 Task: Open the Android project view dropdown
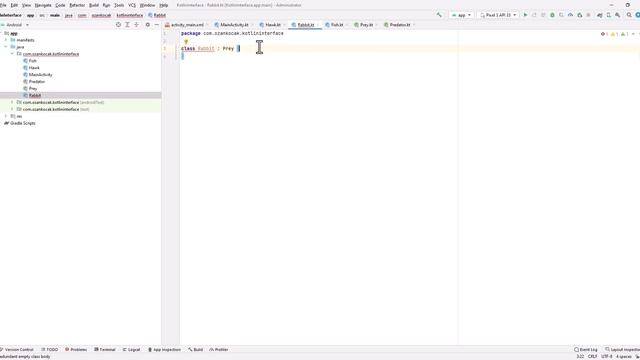tap(16, 25)
